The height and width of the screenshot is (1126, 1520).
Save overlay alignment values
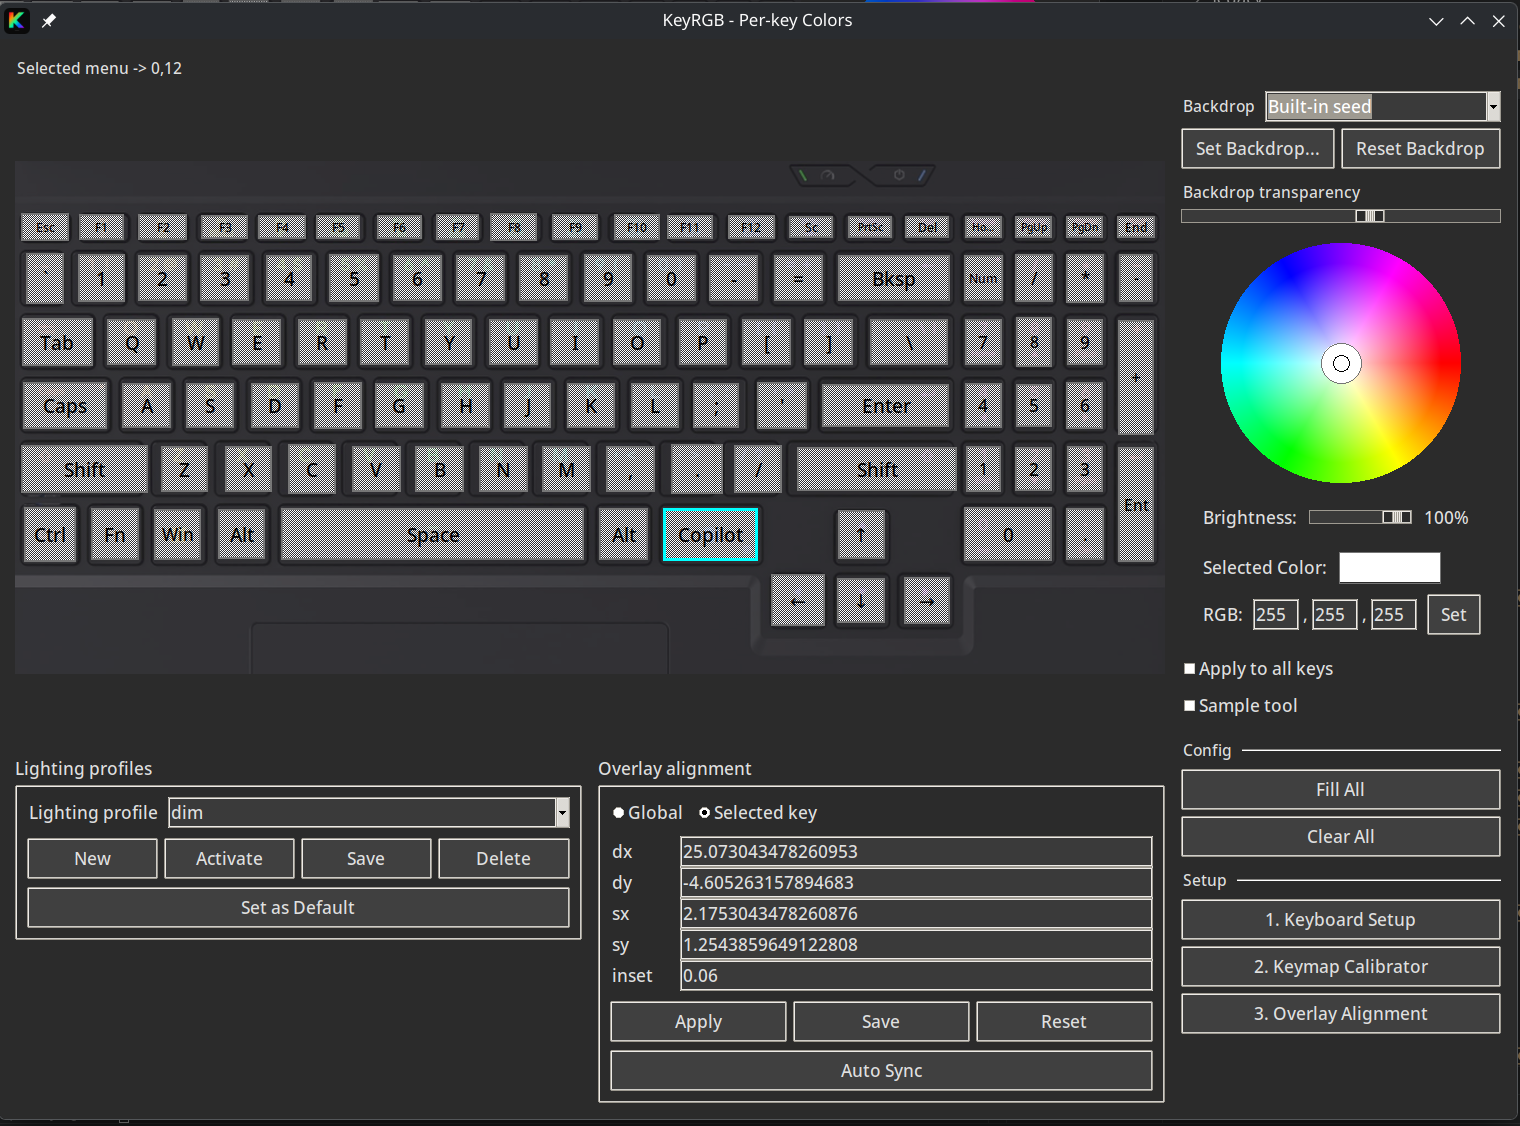coord(881,1022)
